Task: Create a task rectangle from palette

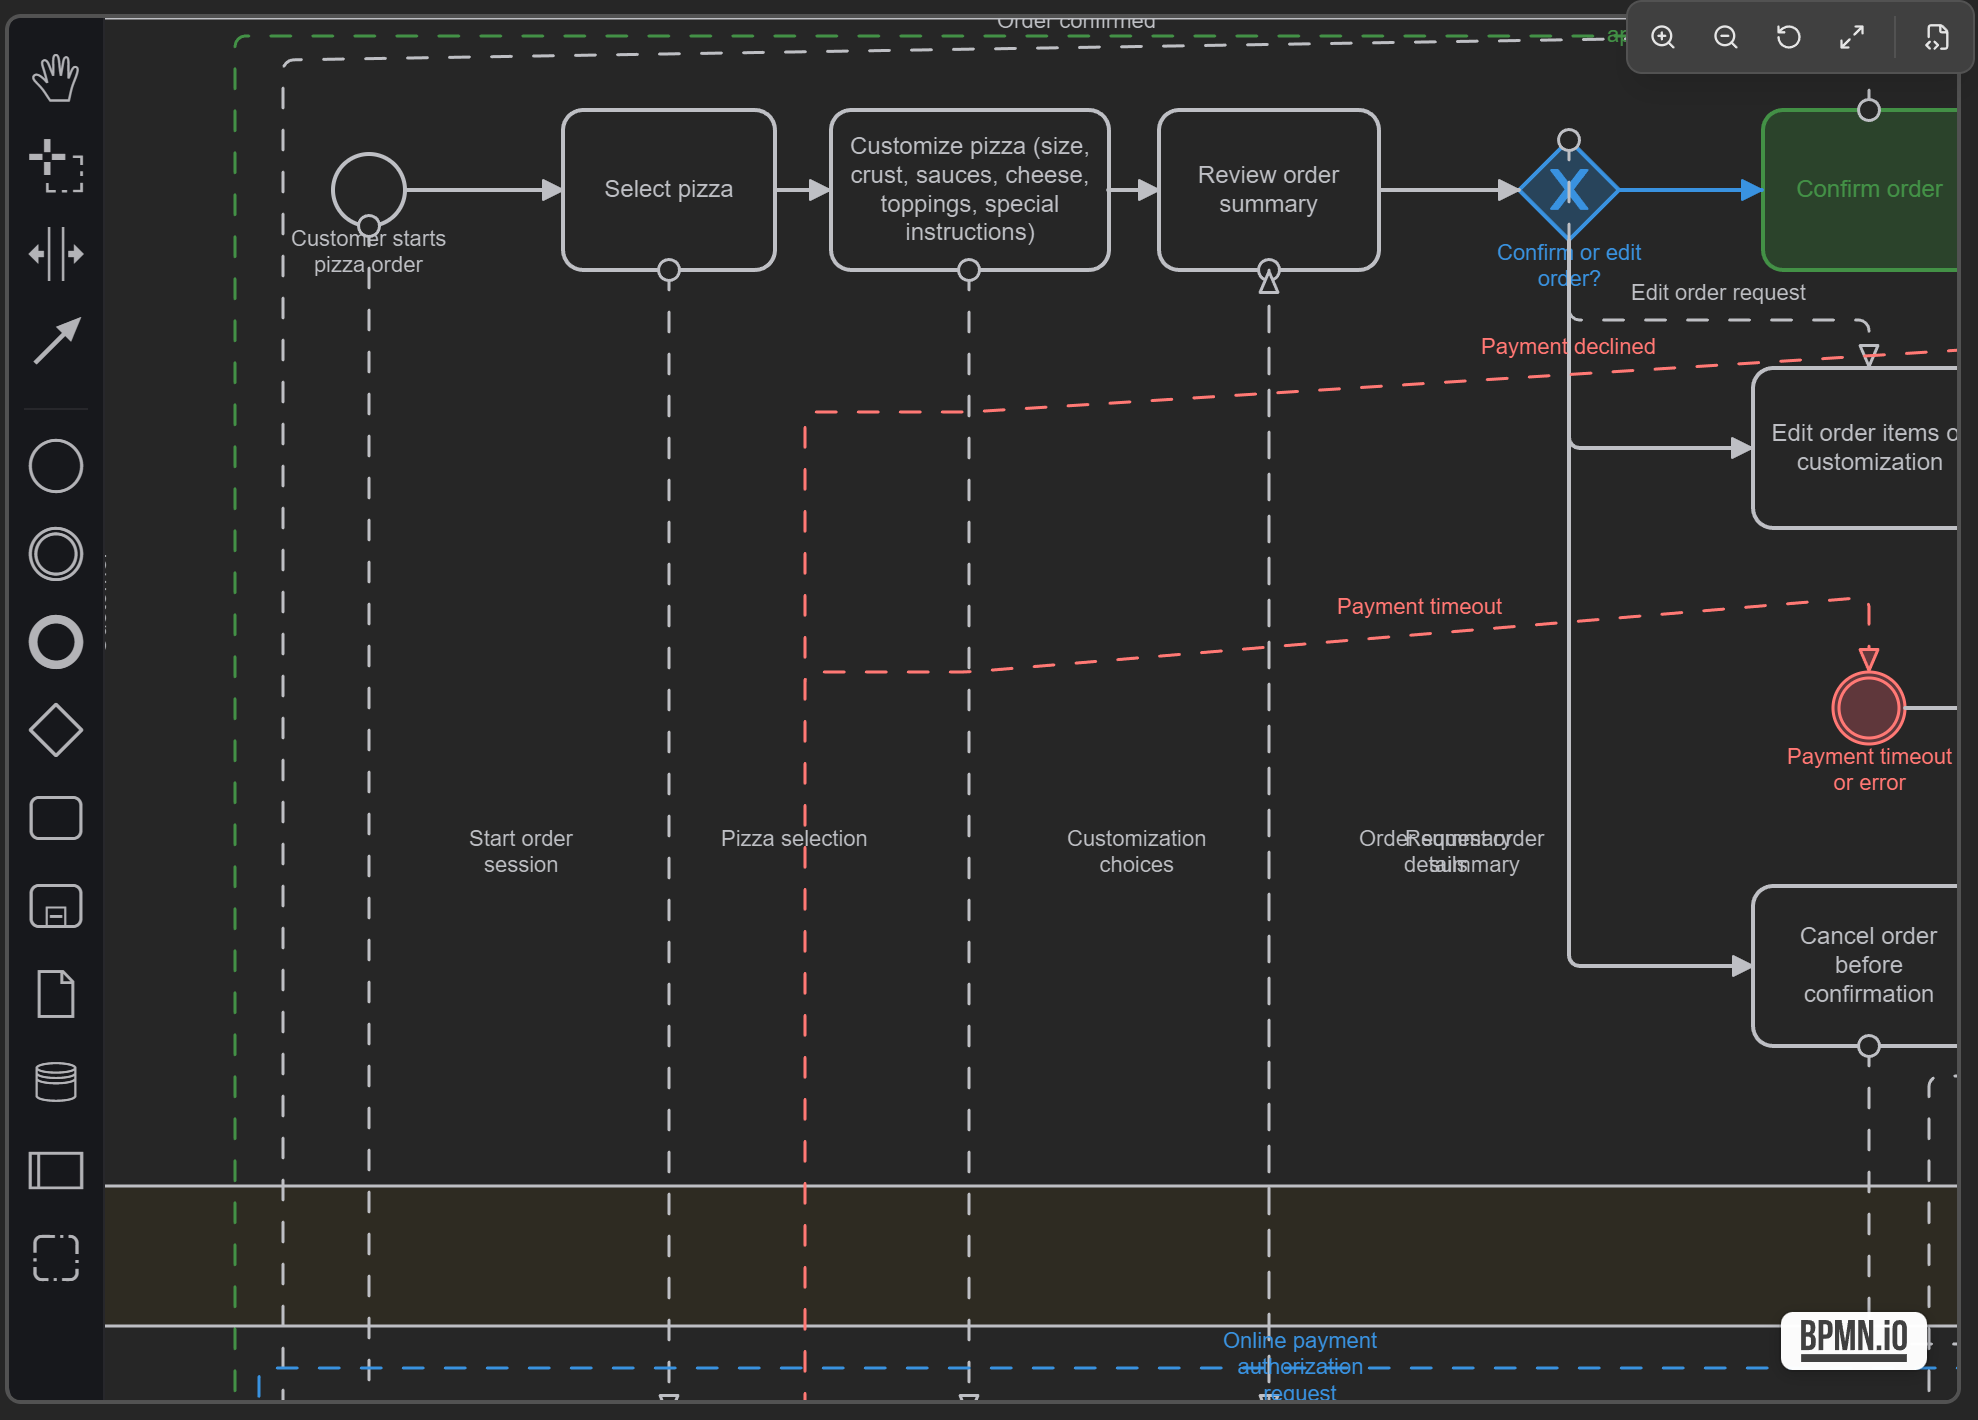Action: point(55,818)
